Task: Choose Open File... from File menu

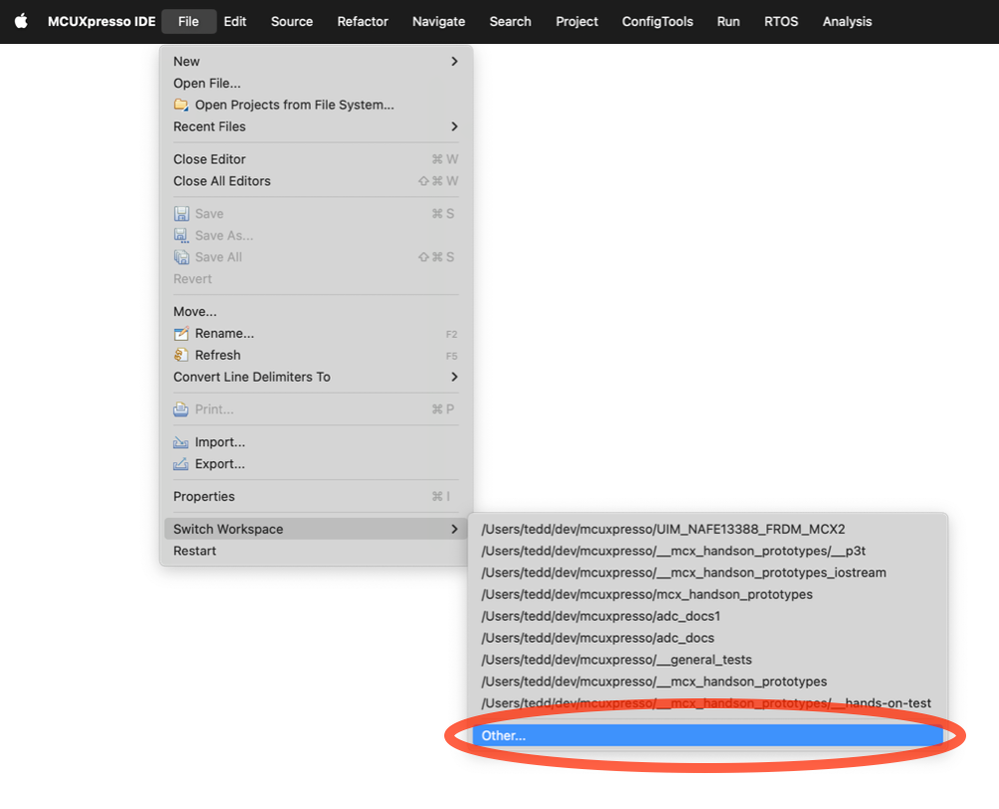Action: [x=315, y=83]
